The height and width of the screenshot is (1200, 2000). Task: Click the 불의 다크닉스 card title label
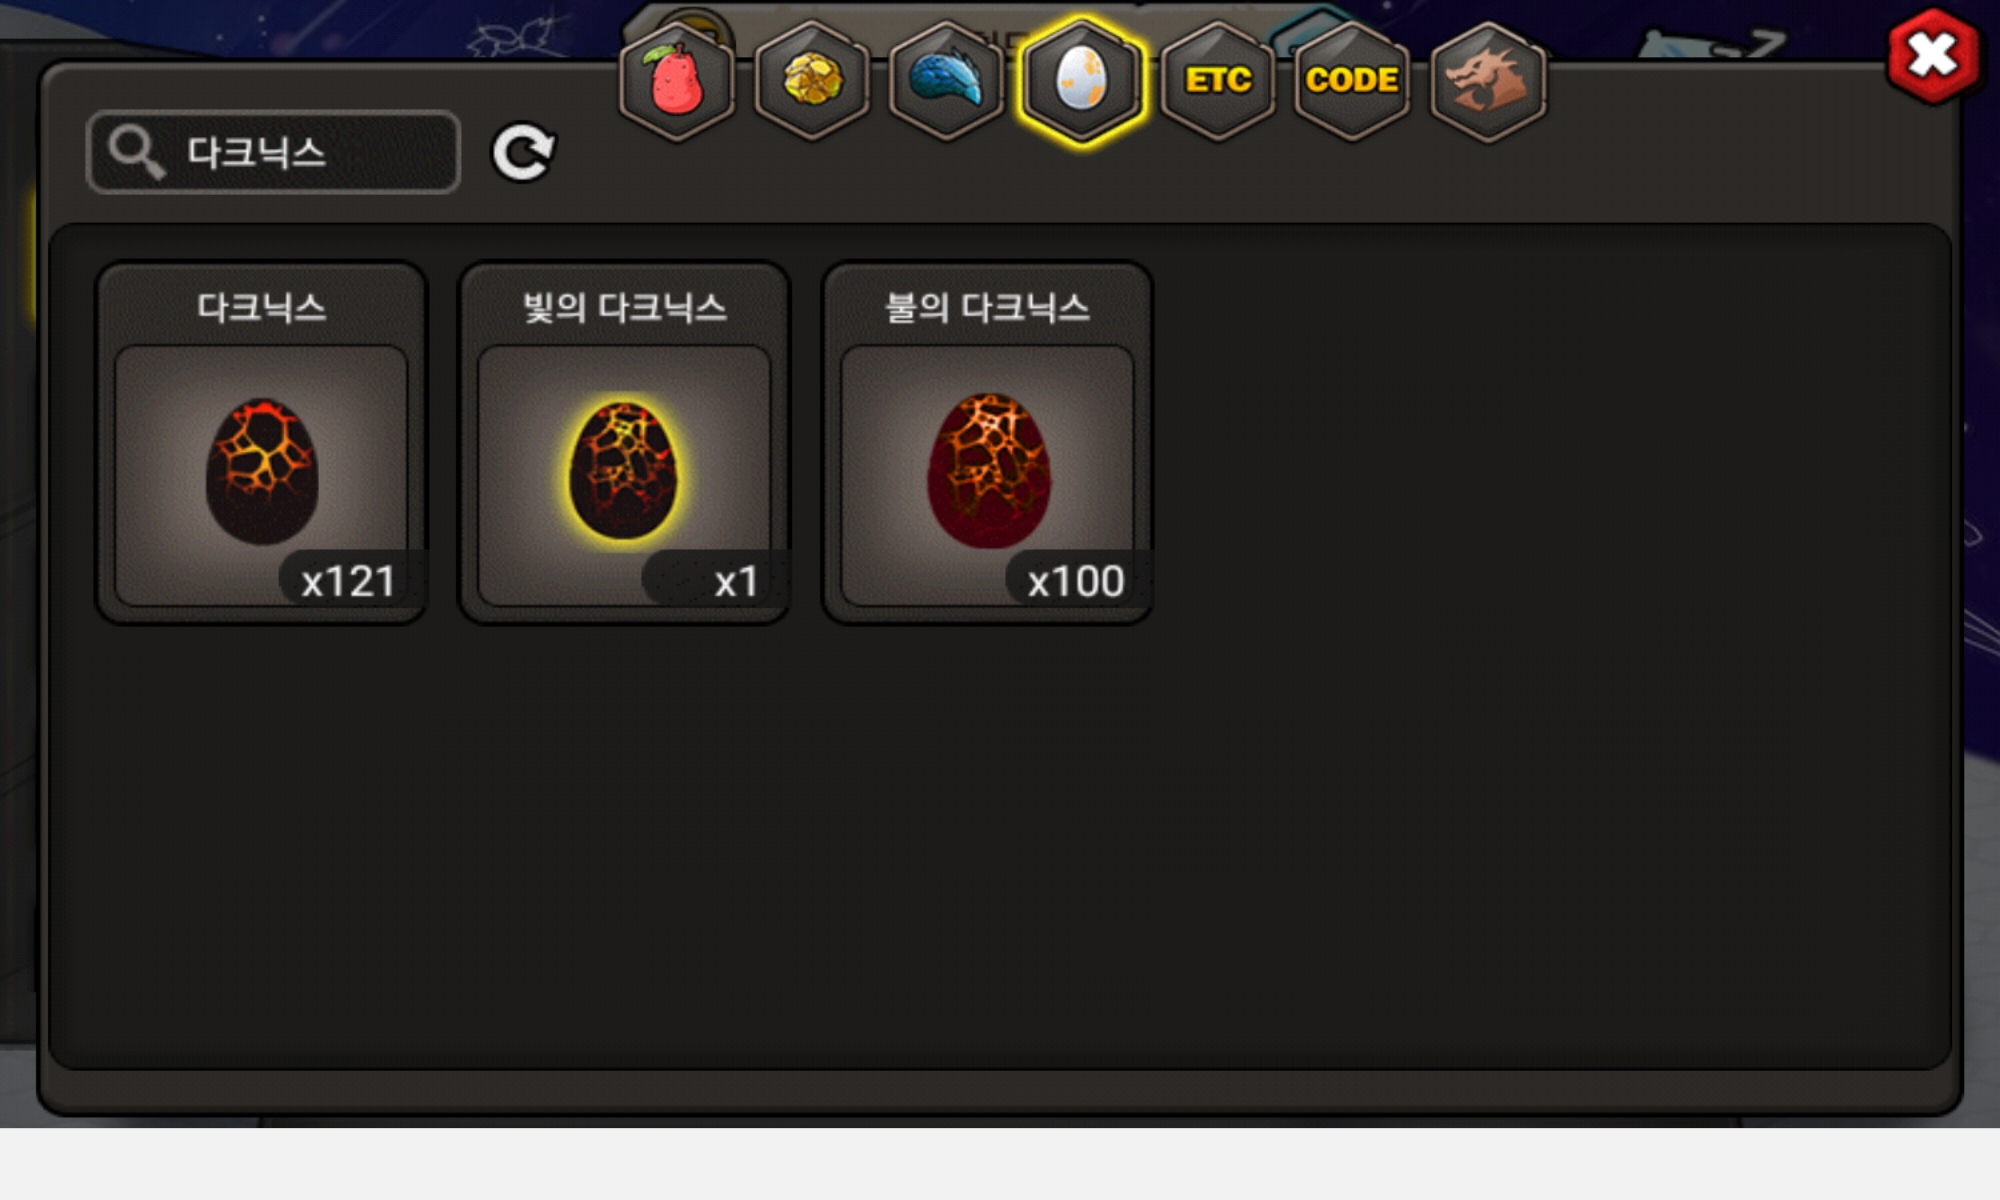[988, 307]
